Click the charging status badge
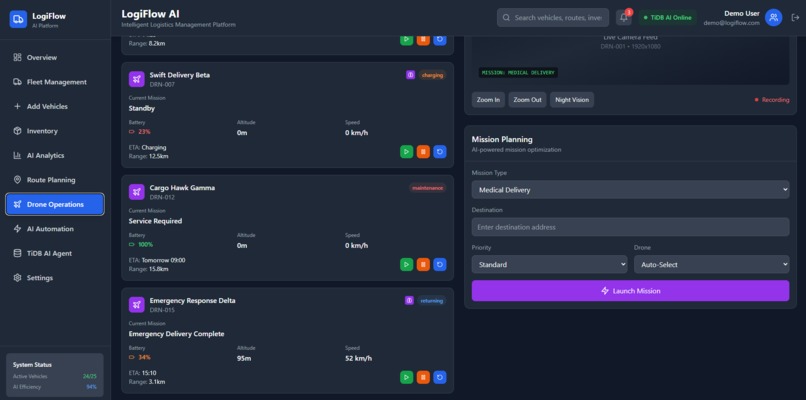Image resolution: width=806 pixels, height=400 pixels. (432, 75)
